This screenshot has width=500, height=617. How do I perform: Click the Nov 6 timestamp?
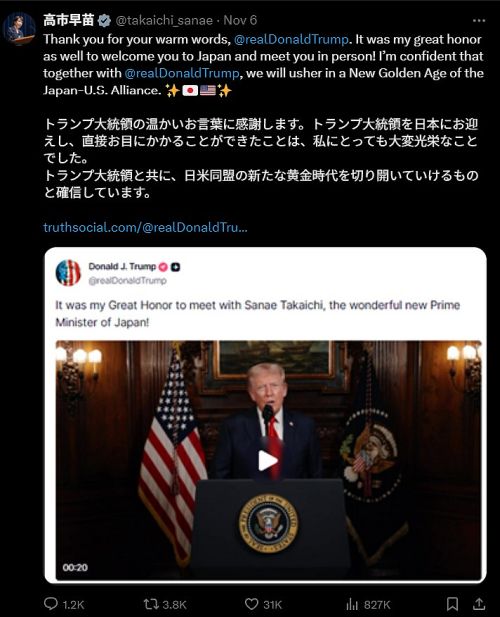[240, 20]
